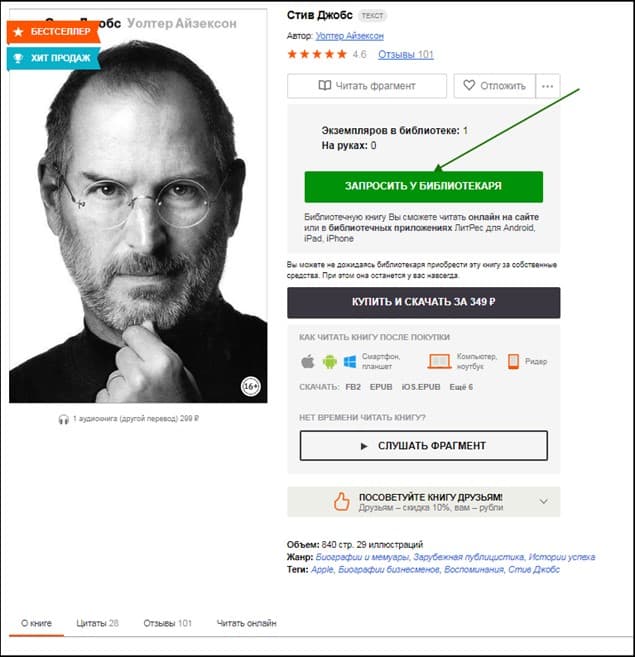Image resolution: width=635 pixels, height=657 pixels.
Task: Click the laptop computer icon
Action: pos(439,361)
